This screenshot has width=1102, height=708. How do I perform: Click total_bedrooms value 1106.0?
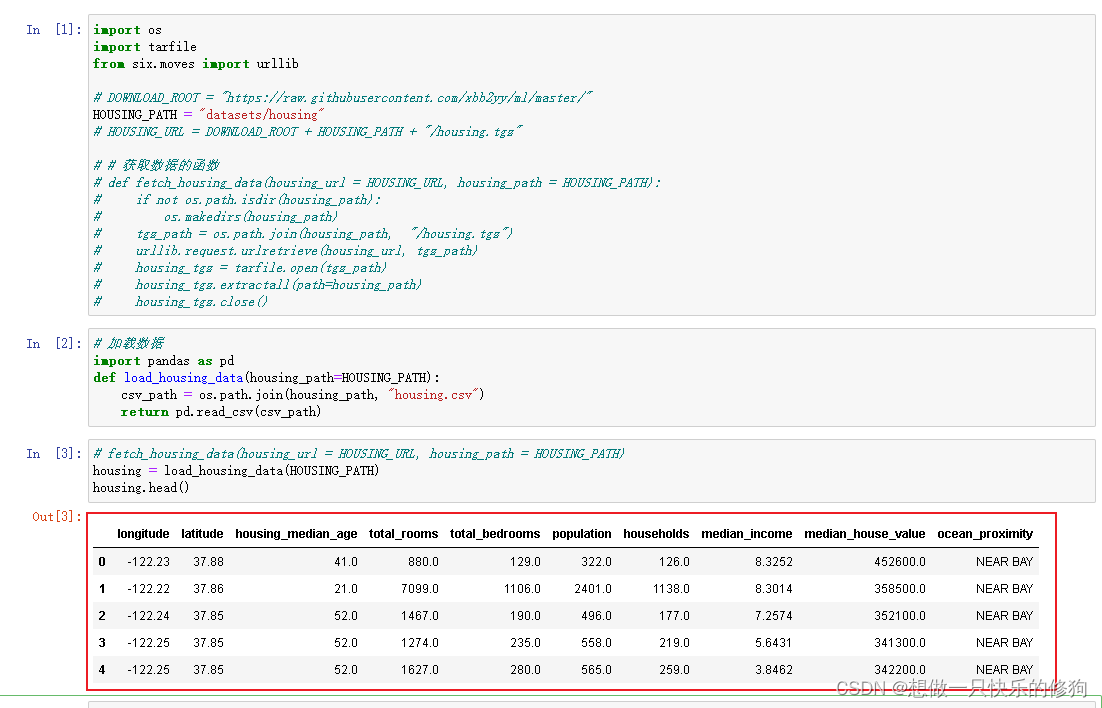point(522,588)
